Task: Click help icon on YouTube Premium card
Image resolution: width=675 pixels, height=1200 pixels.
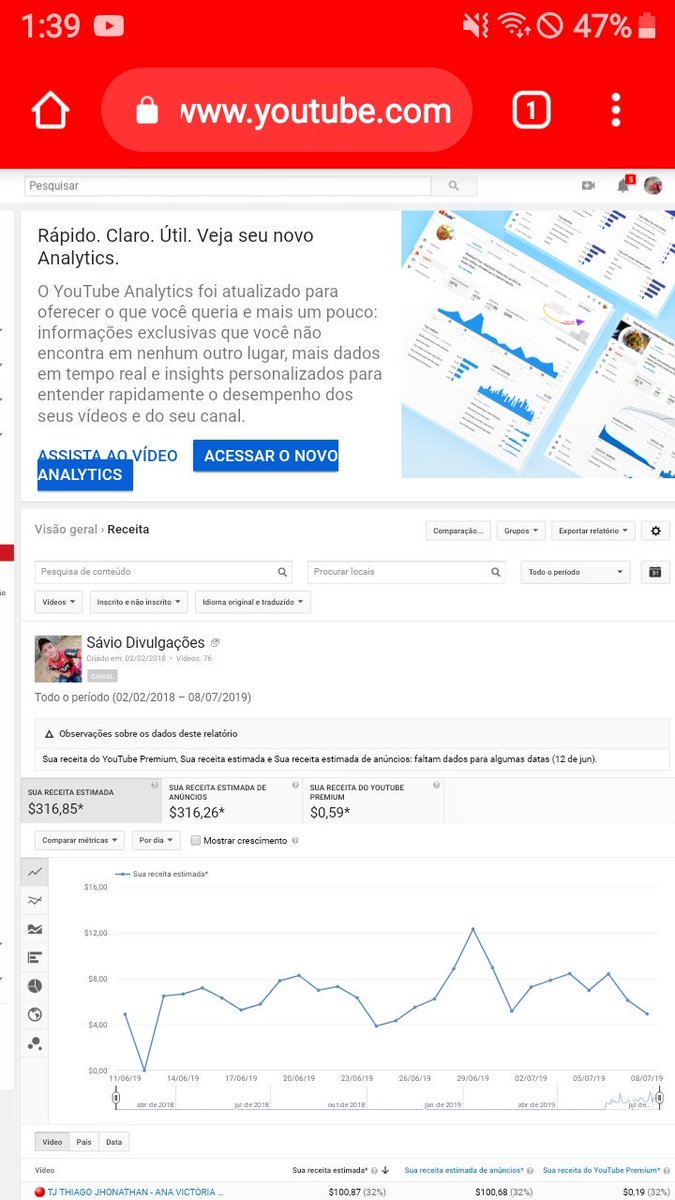Action: point(436,786)
